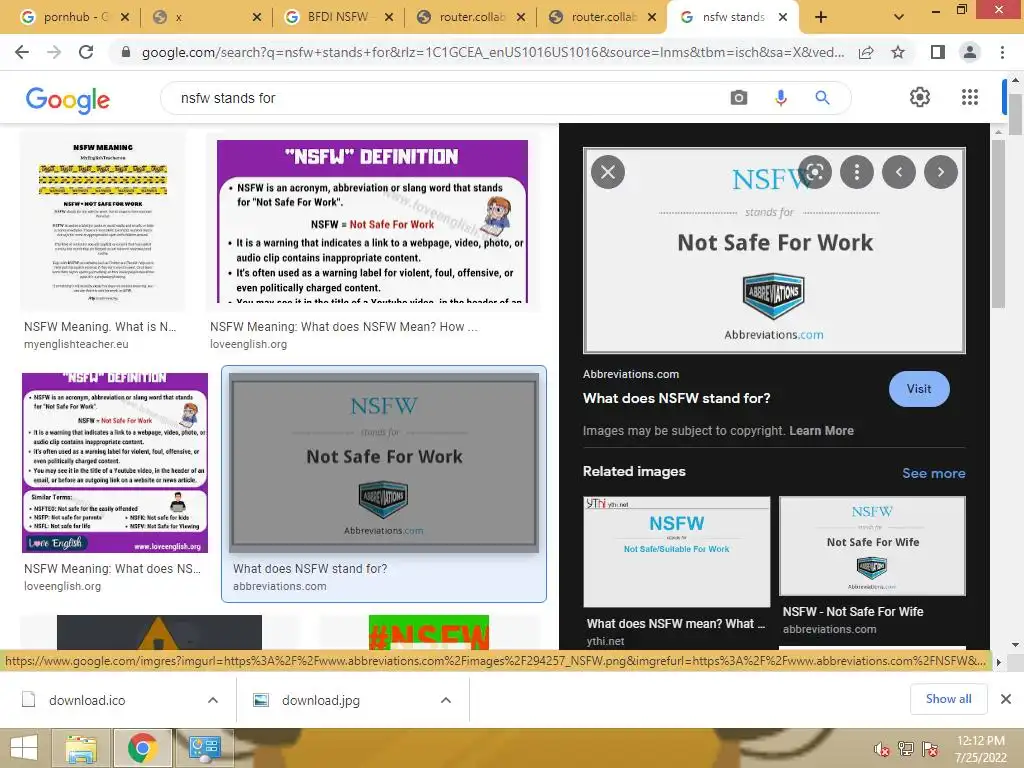Start voice search with microphone
1024x768 pixels.
pyautogui.click(x=780, y=98)
